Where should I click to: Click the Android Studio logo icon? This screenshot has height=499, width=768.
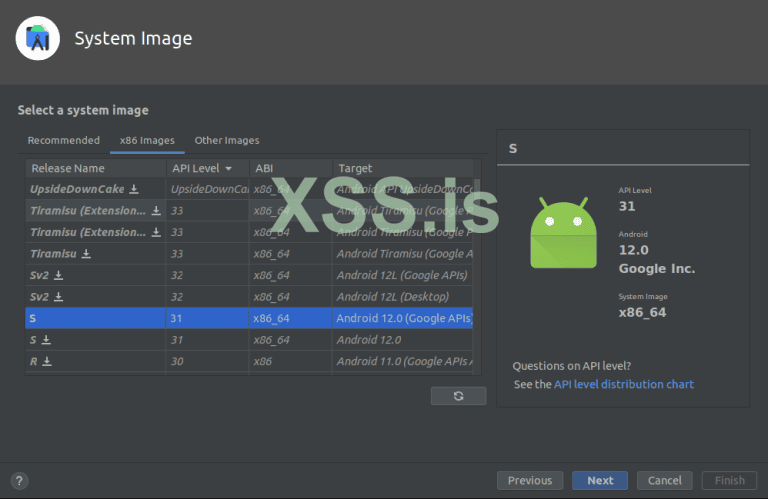(39, 39)
